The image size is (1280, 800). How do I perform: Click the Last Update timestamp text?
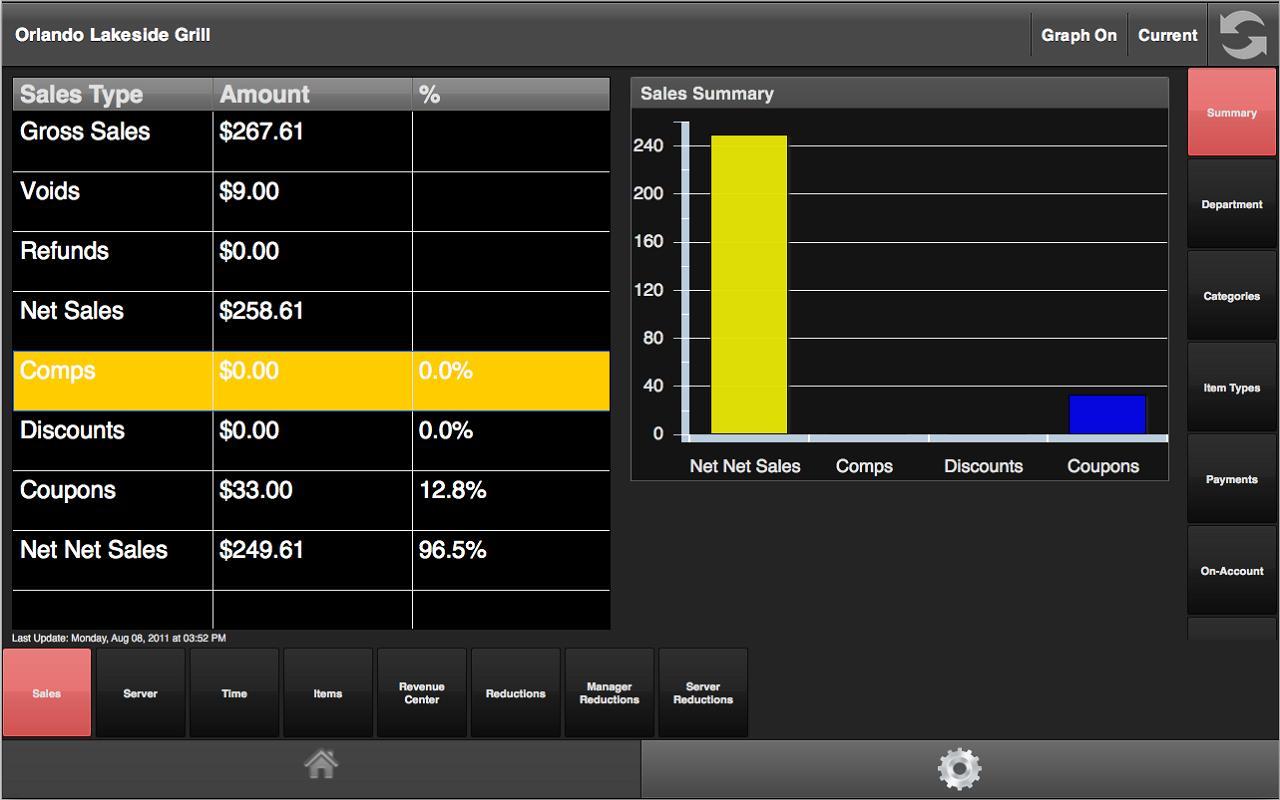pos(119,638)
